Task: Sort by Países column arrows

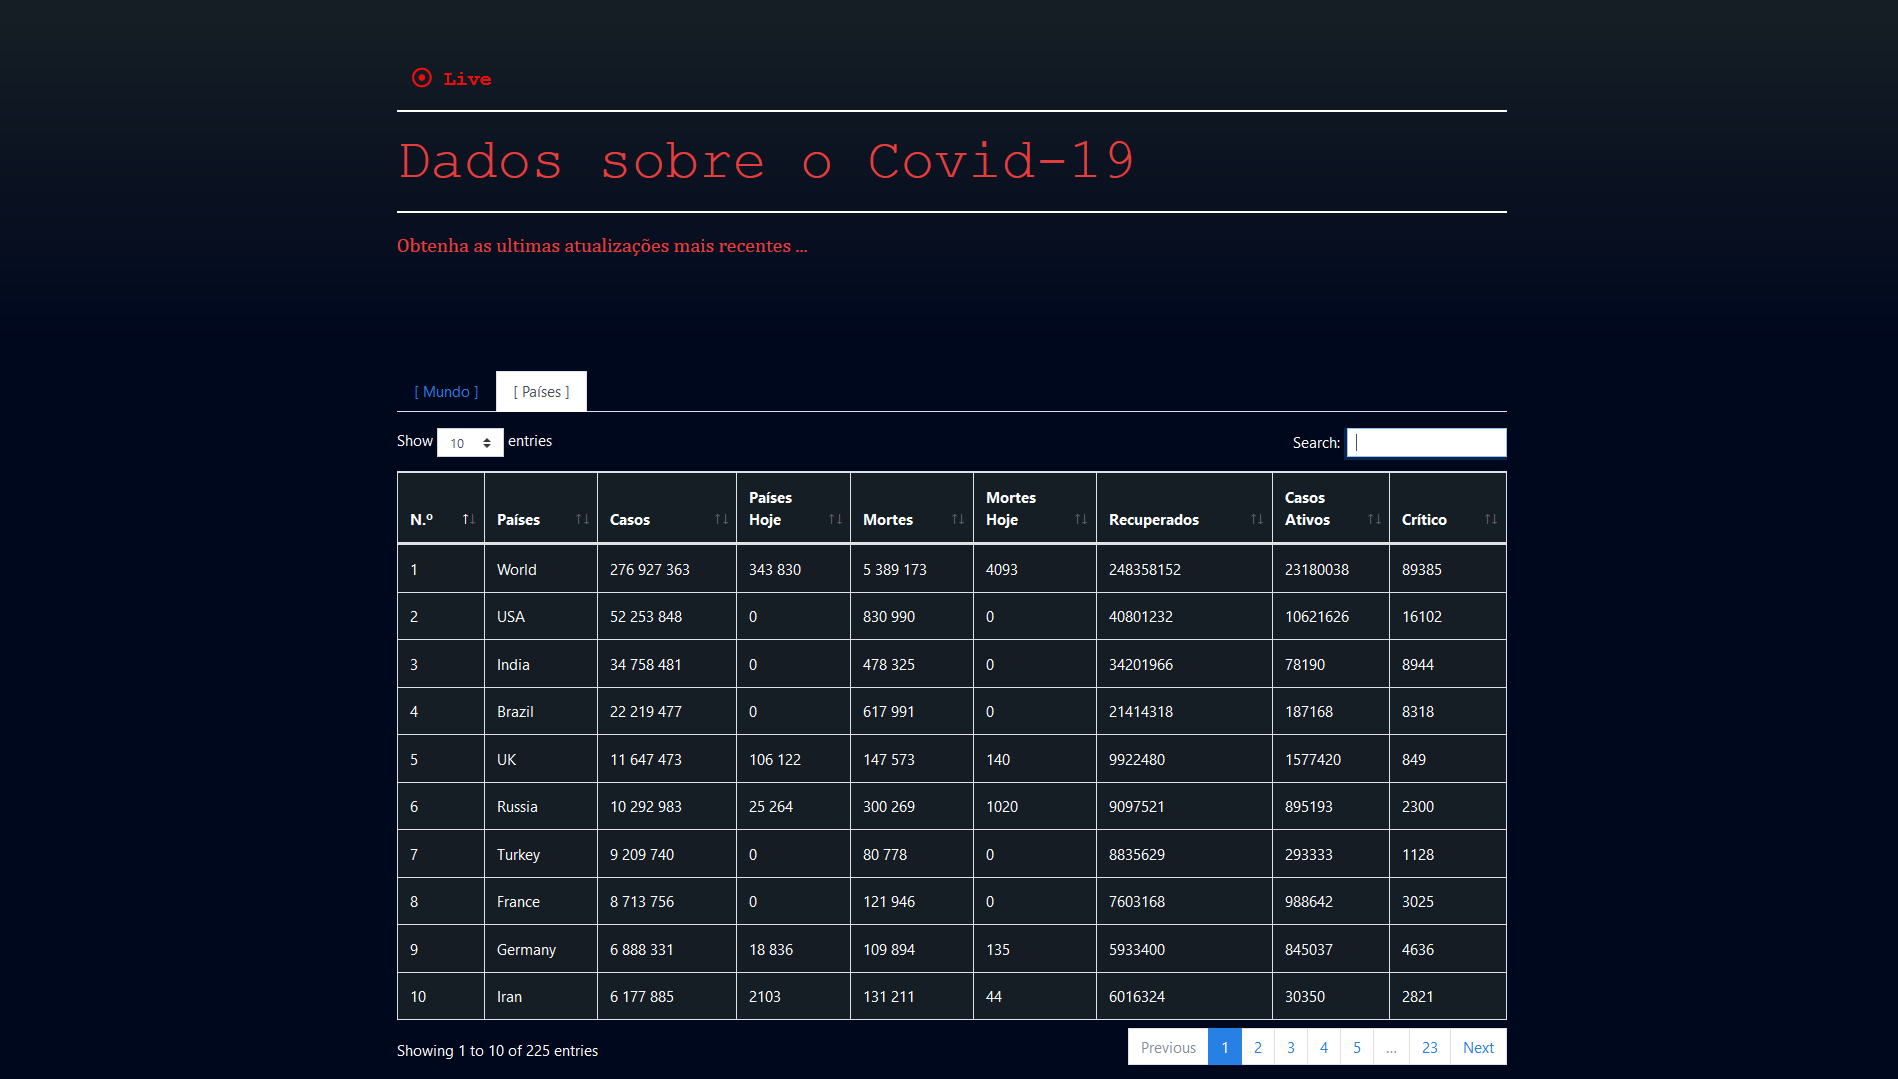Action: pos(582,519)
